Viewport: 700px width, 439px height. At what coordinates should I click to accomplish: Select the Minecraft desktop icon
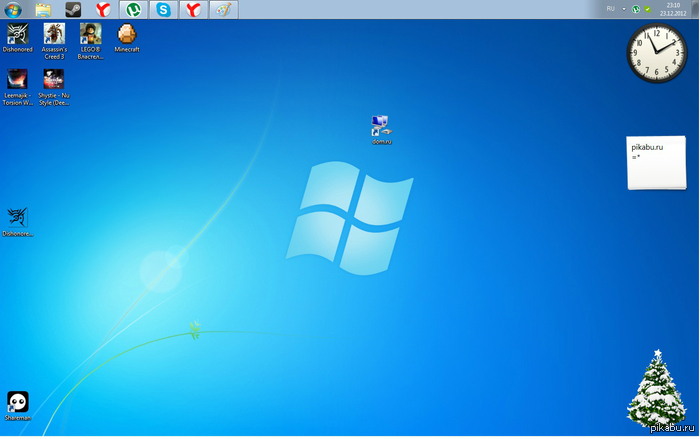(126, 34)
